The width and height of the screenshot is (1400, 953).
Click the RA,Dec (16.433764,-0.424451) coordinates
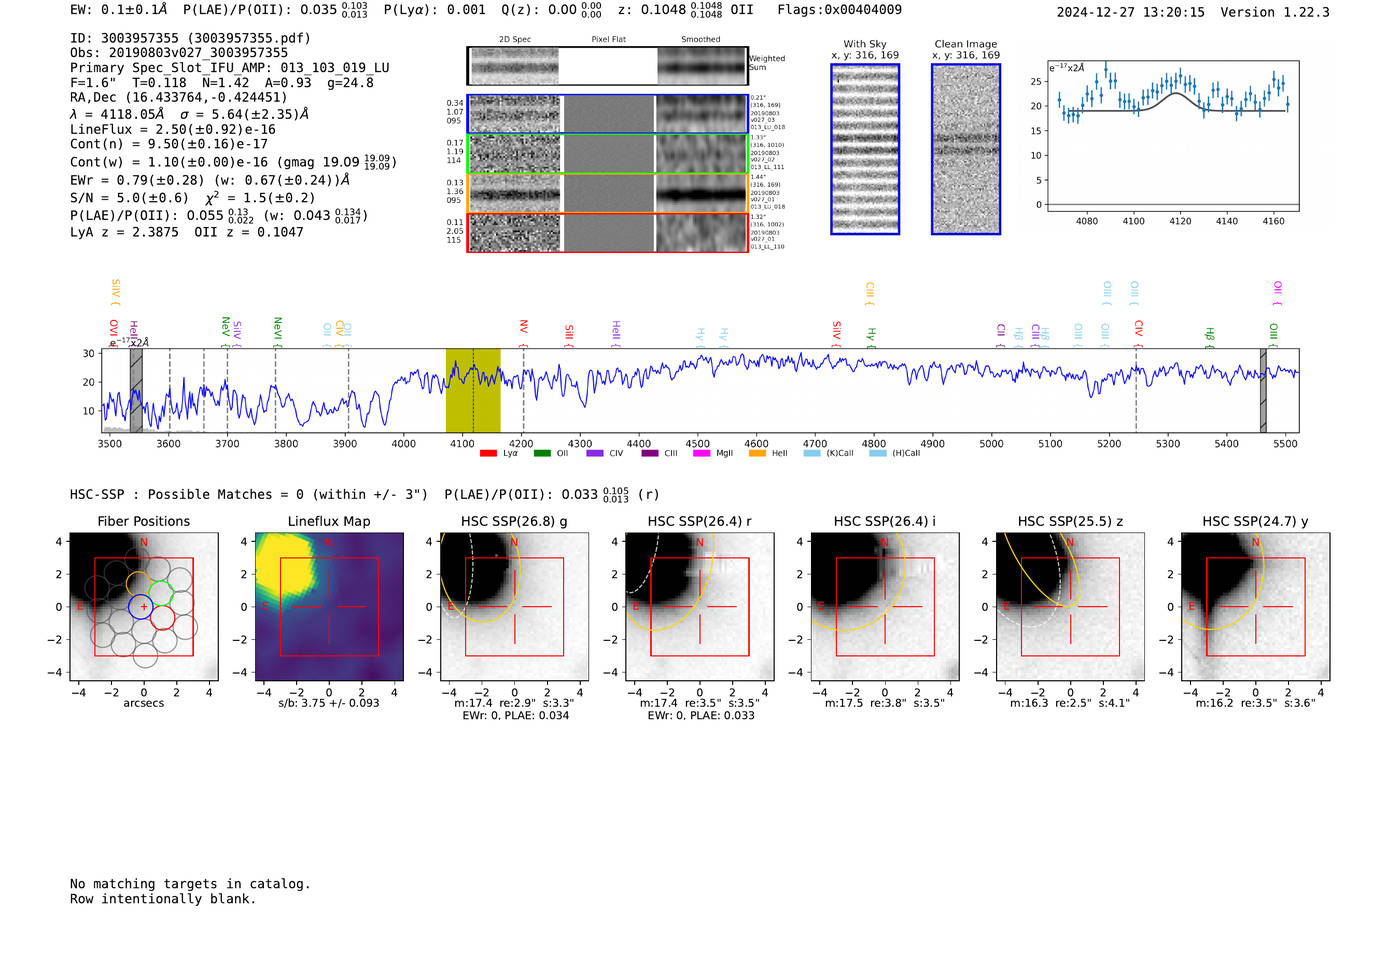tap(179, 97)
